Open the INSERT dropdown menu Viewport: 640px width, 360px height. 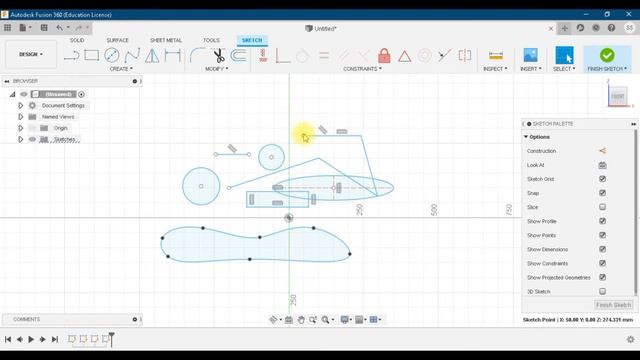tap(531, 69)
